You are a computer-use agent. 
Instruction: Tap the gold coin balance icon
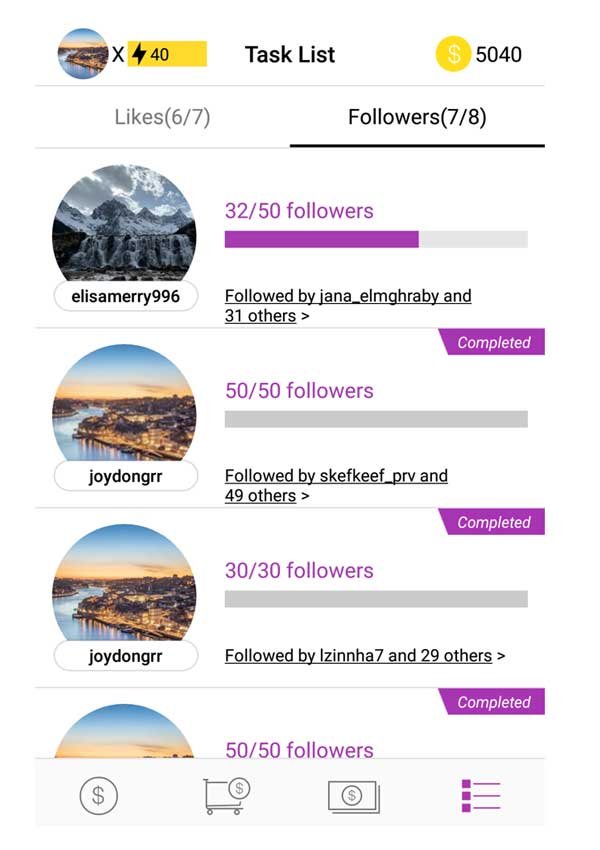453,54
